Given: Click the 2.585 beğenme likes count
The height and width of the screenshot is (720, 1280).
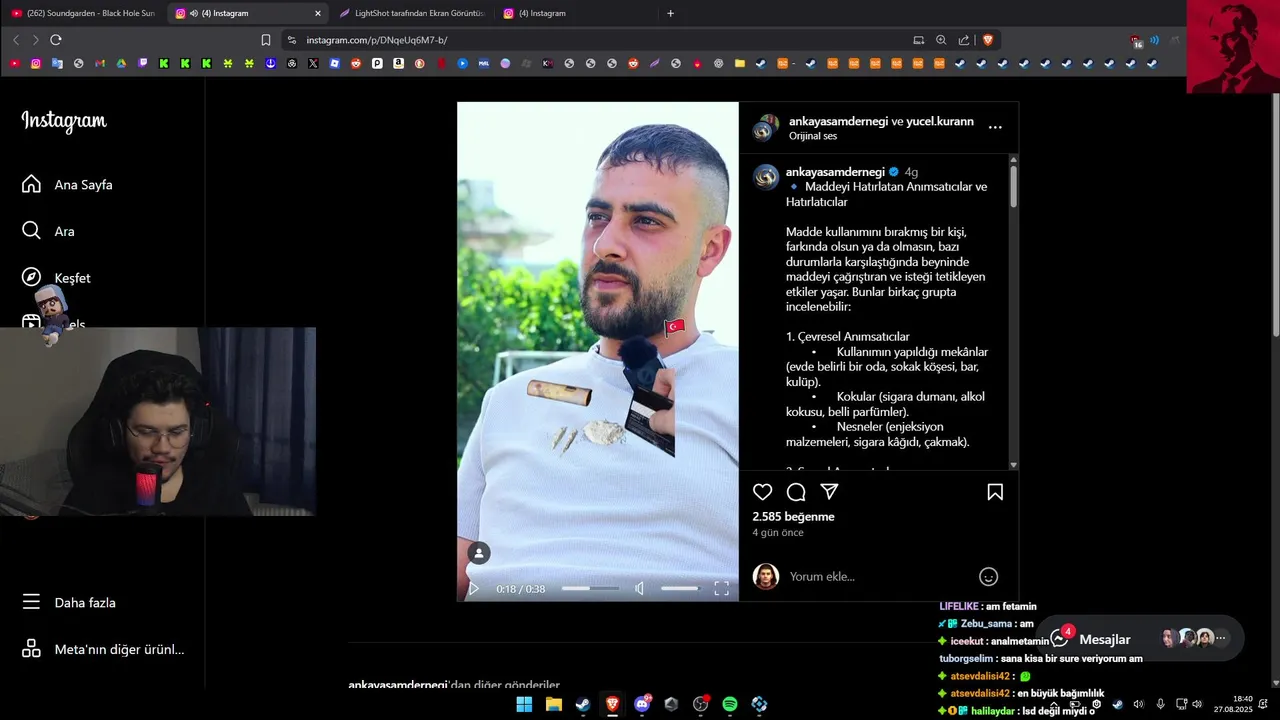Looking at the screenshot, I should pos(793,517).
